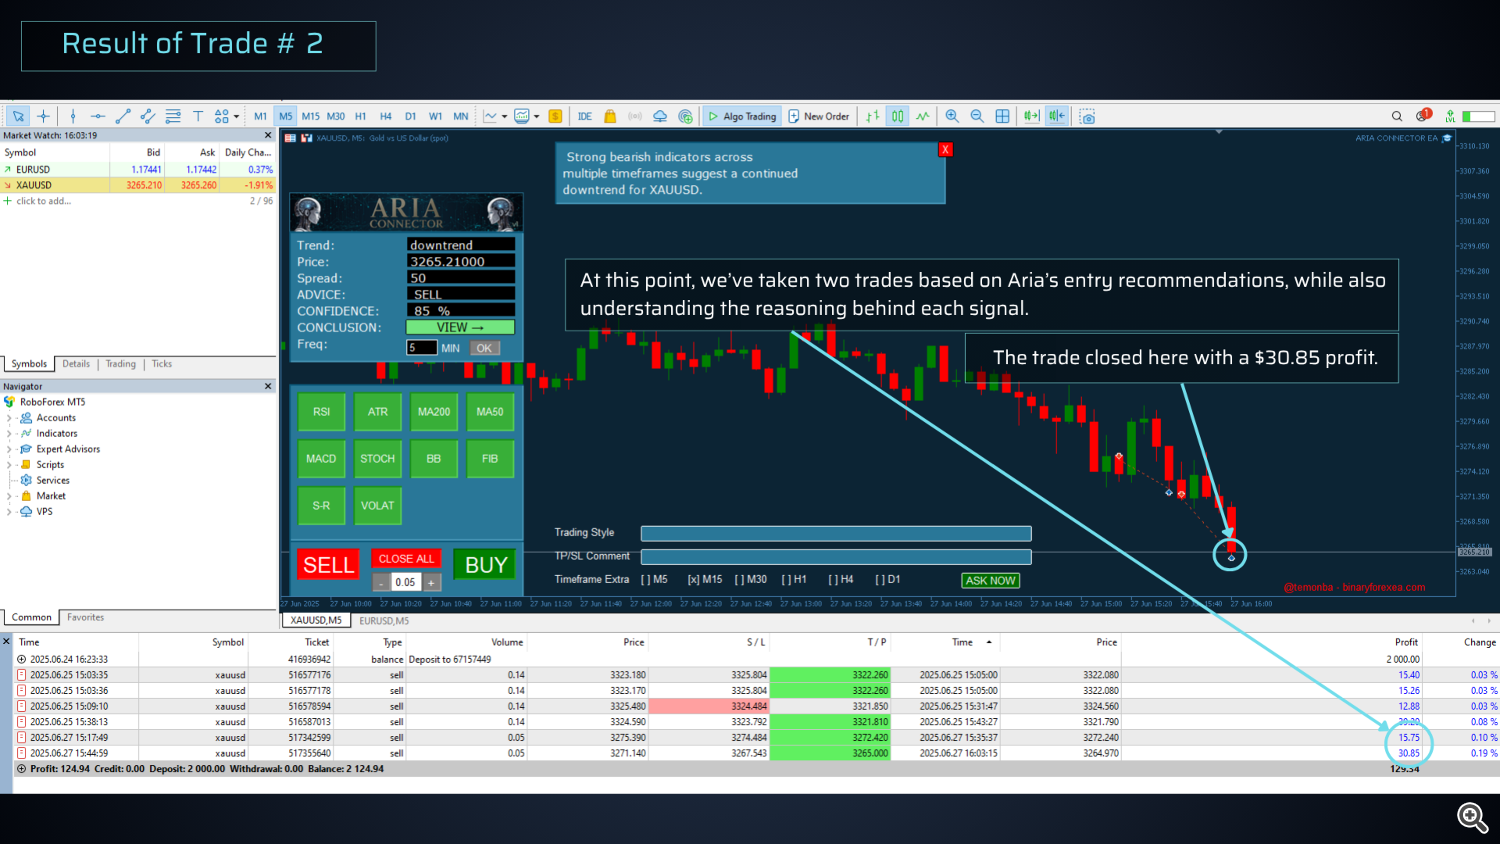Tile chart windows with grid icon
The height and width of the screenshot is (844, 1500).
[x=1002, y=116]
